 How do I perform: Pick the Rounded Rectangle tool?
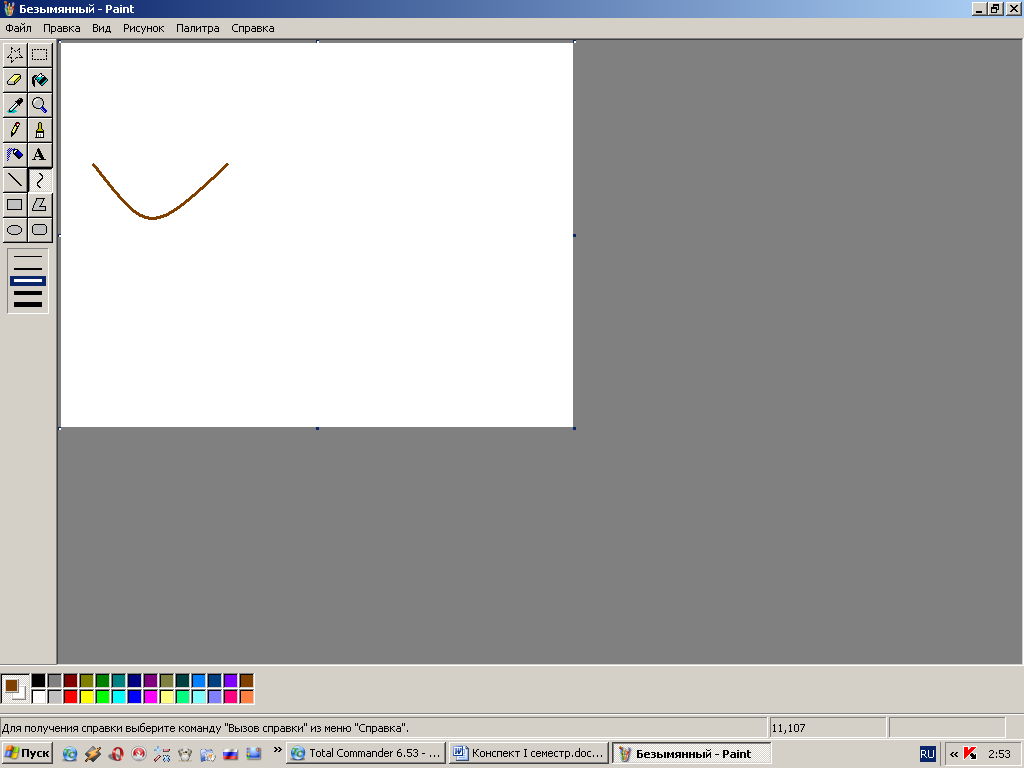(40, 229)
